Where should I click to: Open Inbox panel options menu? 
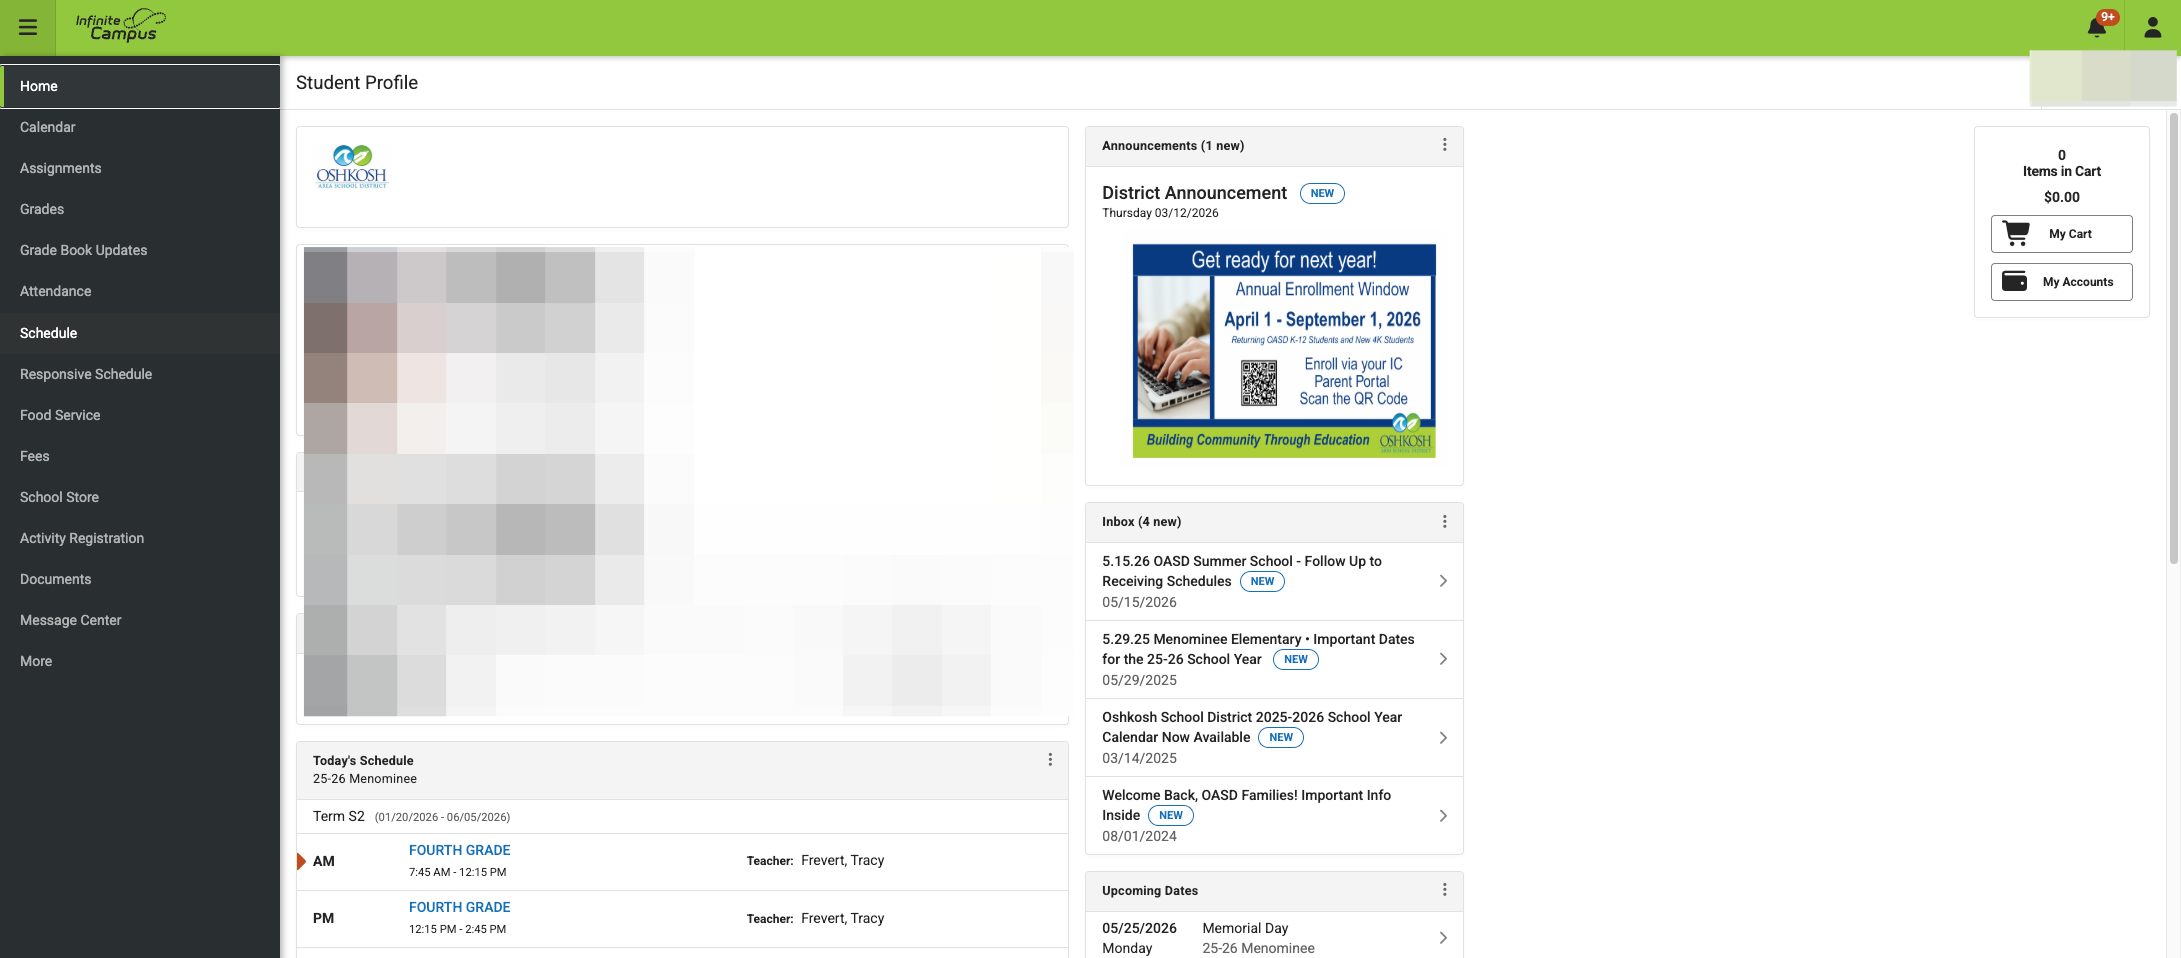(1444, 522)
